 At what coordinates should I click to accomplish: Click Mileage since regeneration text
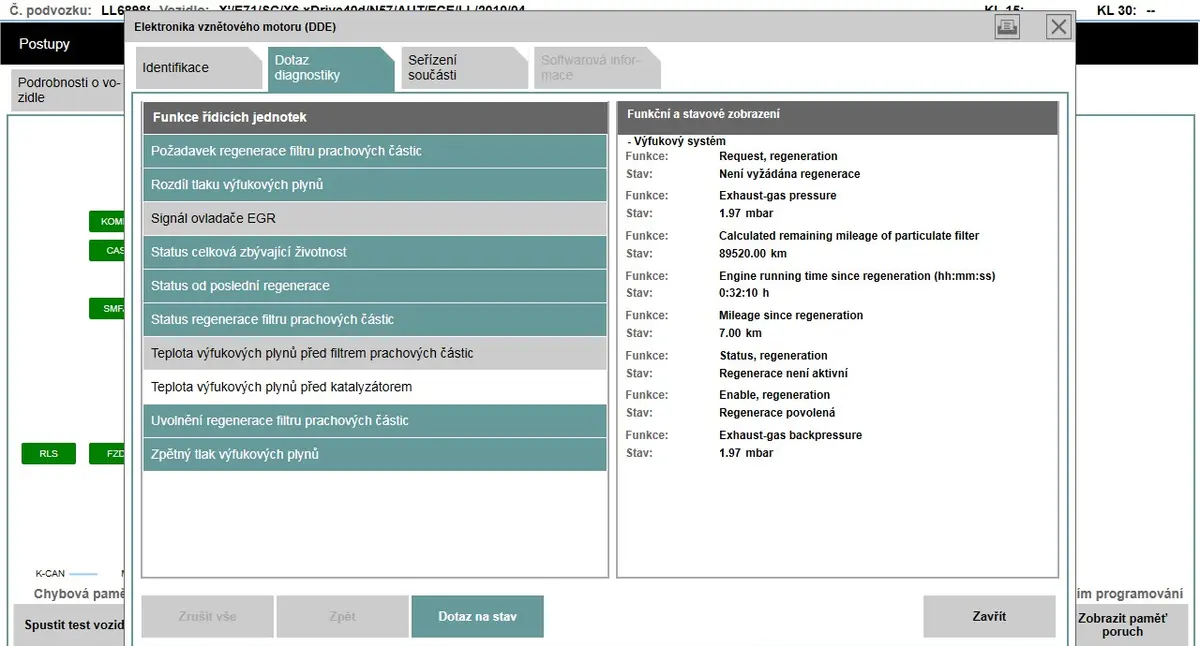tap(791, 316)
